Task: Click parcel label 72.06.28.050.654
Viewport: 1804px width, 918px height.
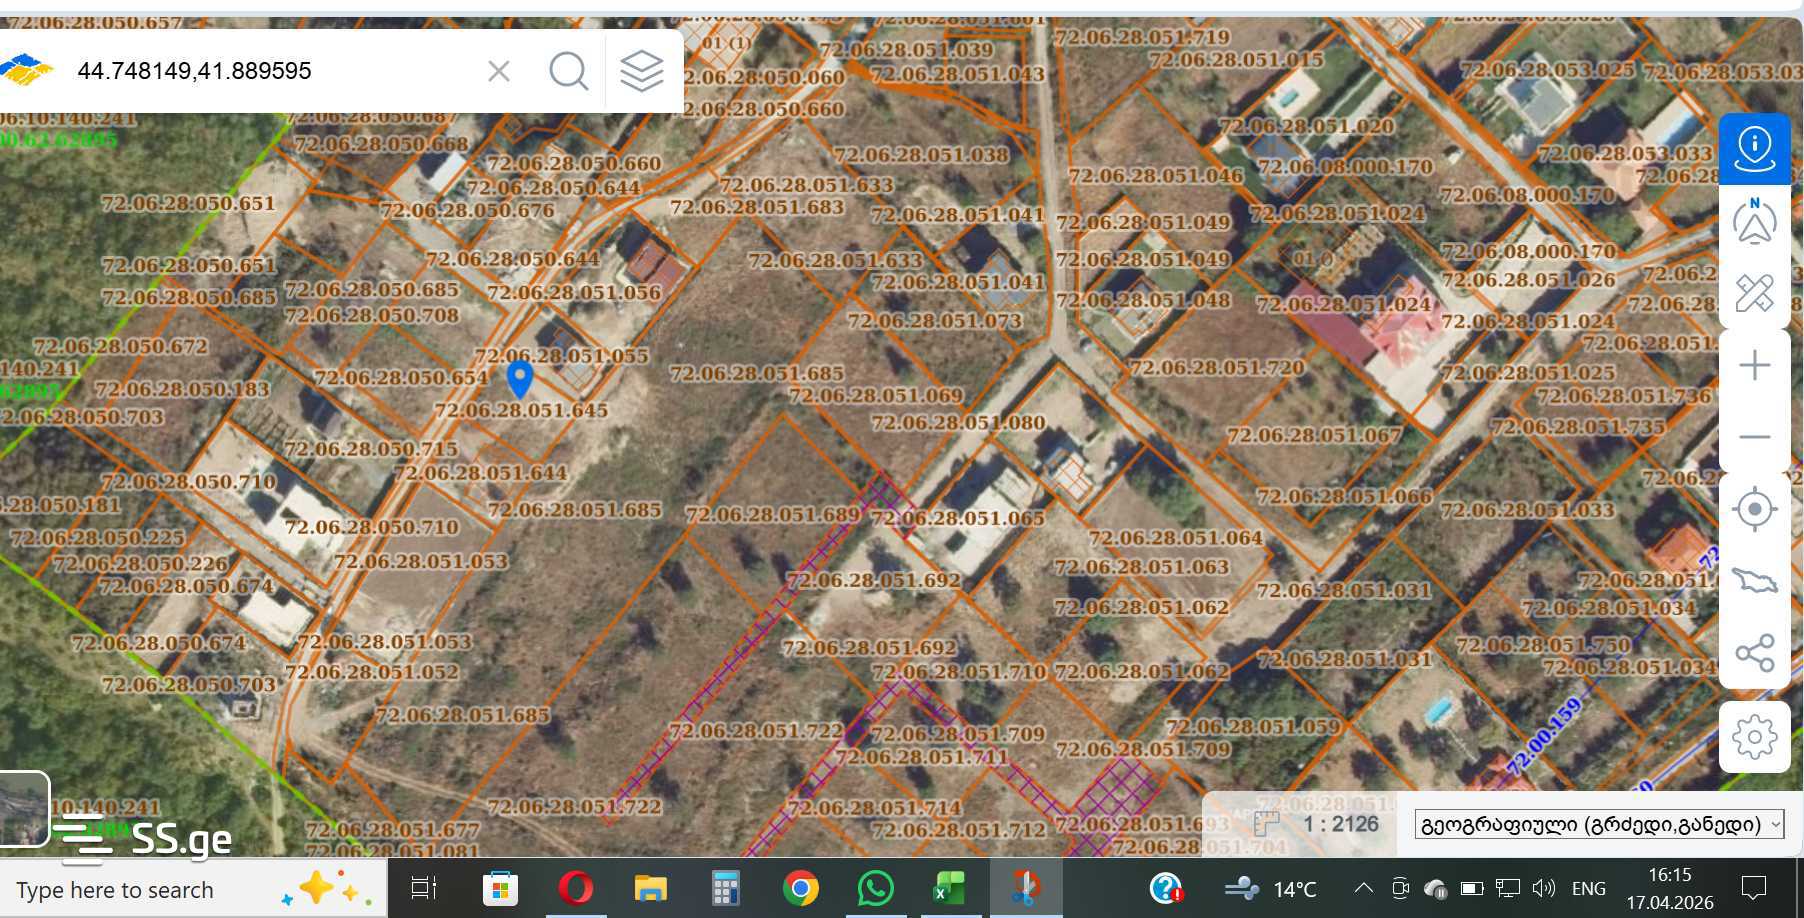Action: [401, 378]
